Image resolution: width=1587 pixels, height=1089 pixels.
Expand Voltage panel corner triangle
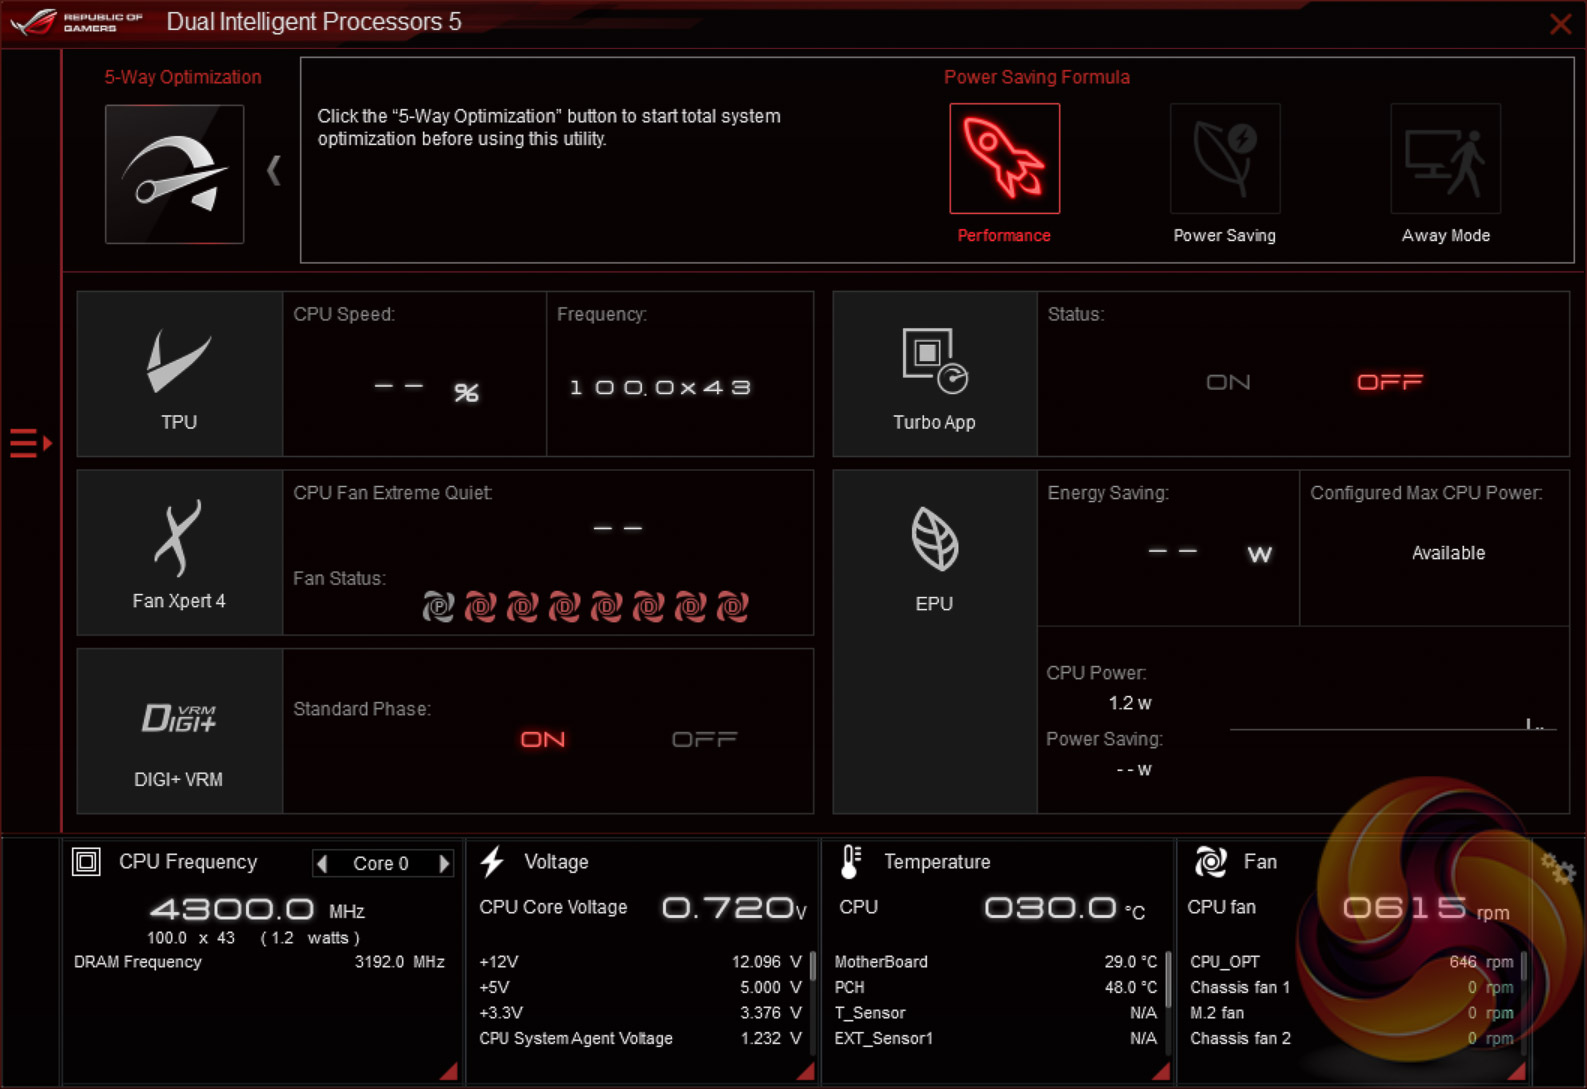click(805, 1071)
